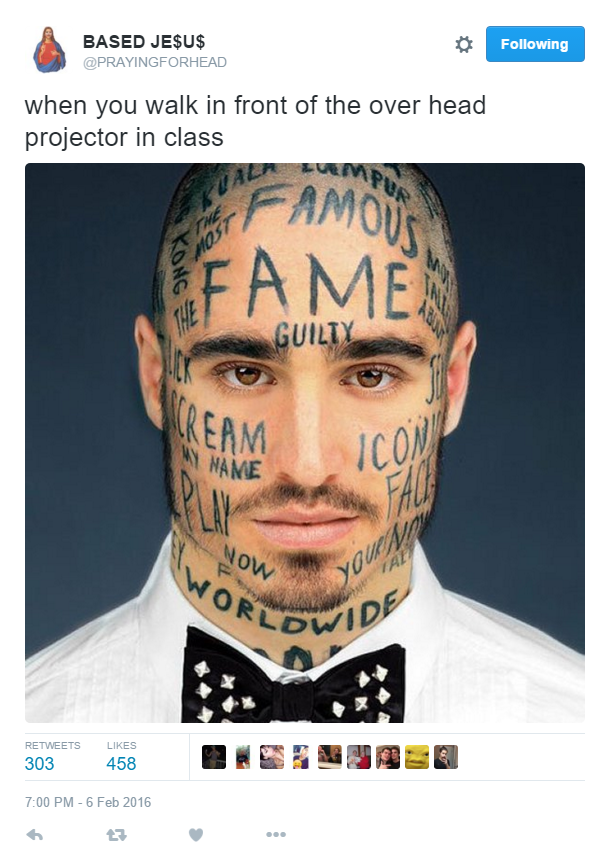
Task: Select the third liker avatar thumbnail
Action: point(272,757)
